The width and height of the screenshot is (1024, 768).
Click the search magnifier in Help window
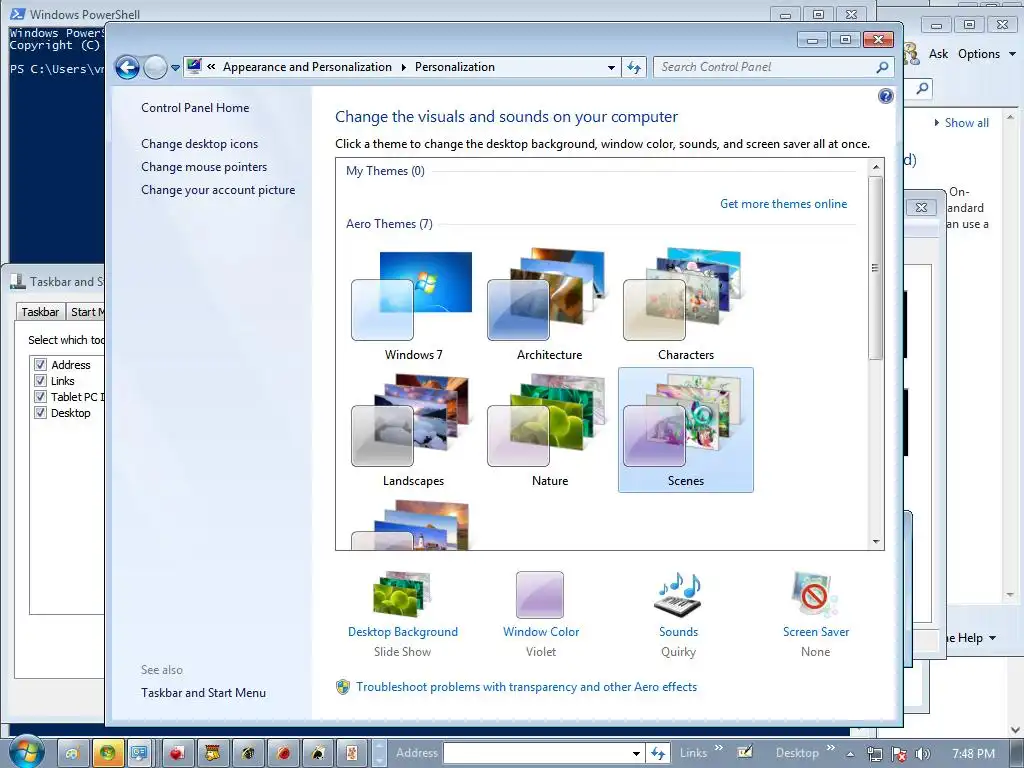922,88
